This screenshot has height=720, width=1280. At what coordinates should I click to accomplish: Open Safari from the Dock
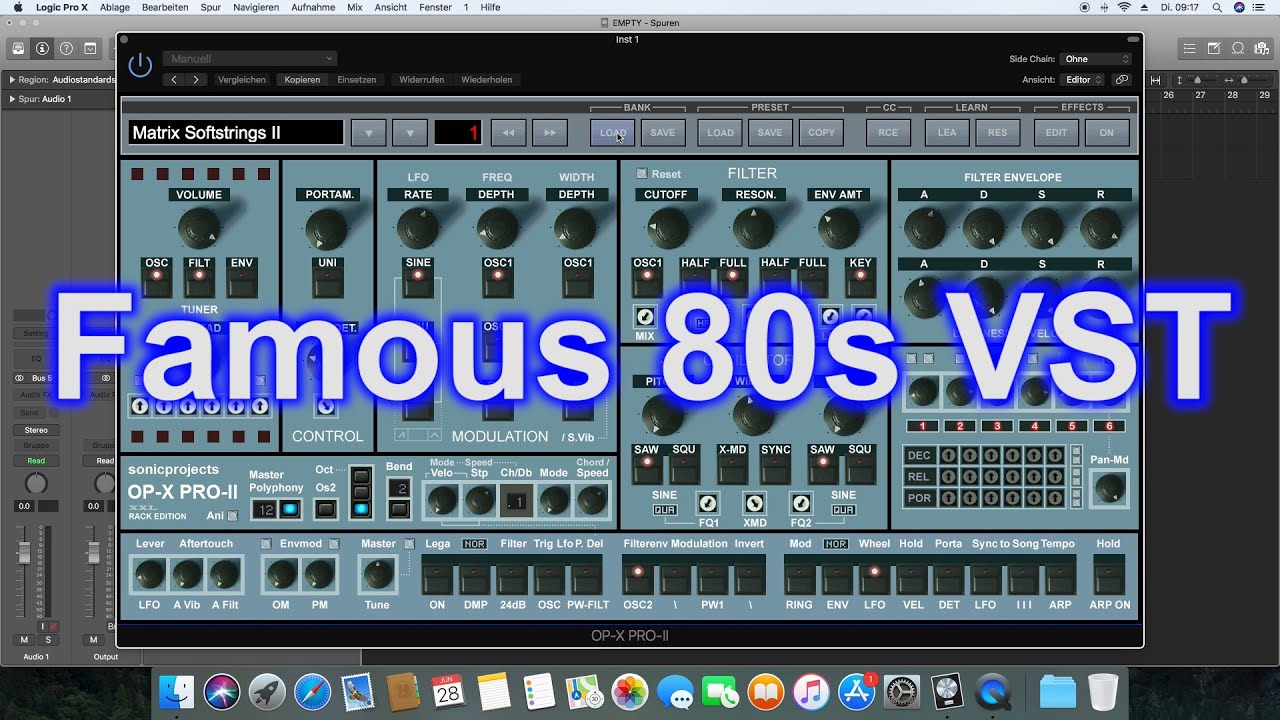click(312, 692)
